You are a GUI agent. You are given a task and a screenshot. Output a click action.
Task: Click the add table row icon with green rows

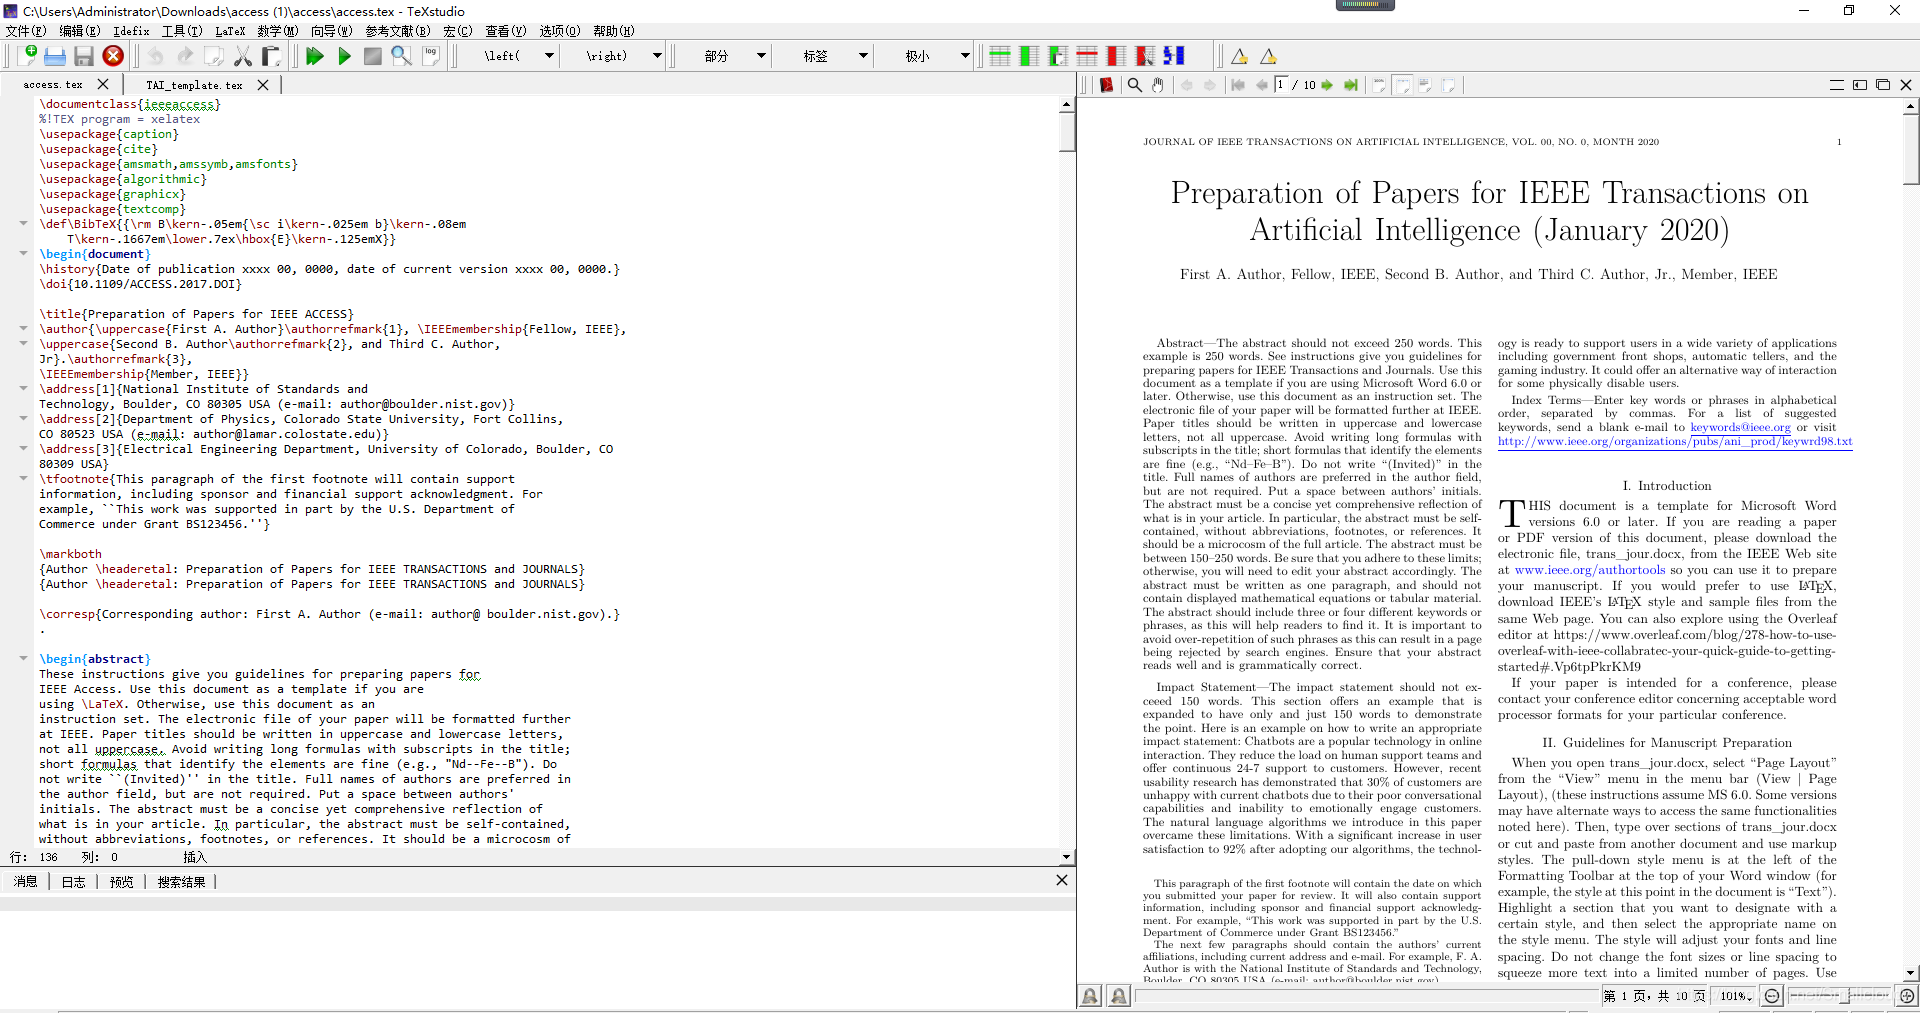(999, 56)
